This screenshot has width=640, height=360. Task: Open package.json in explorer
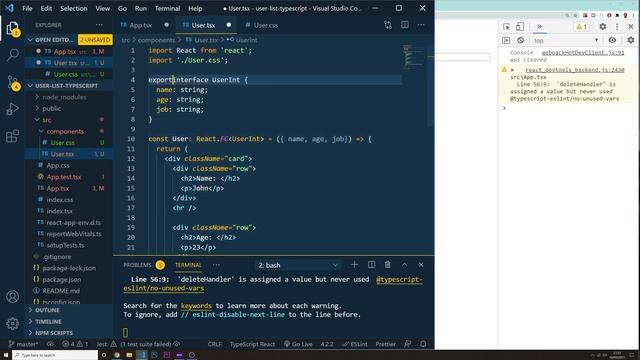(x=61, y=280)
